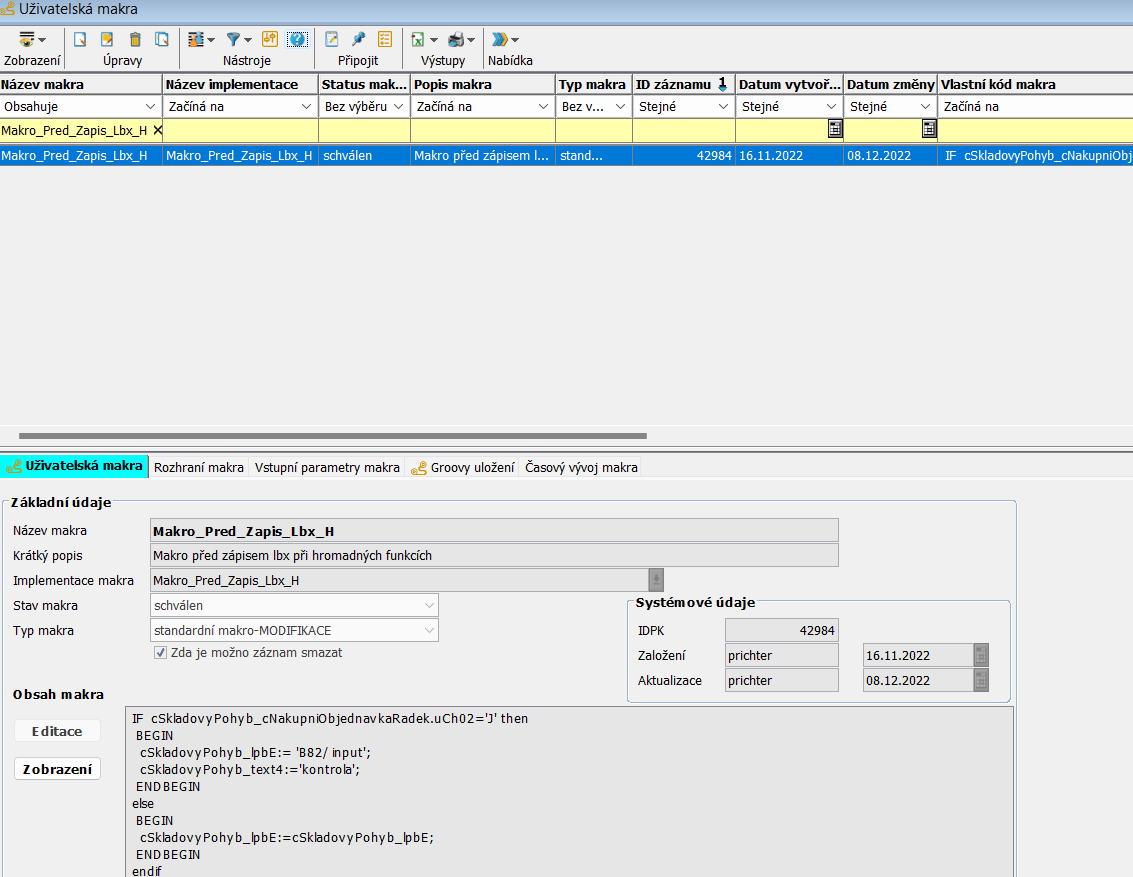
Task: Click the pushpin icon in Připojit
Action: click(x=358, y=40)
